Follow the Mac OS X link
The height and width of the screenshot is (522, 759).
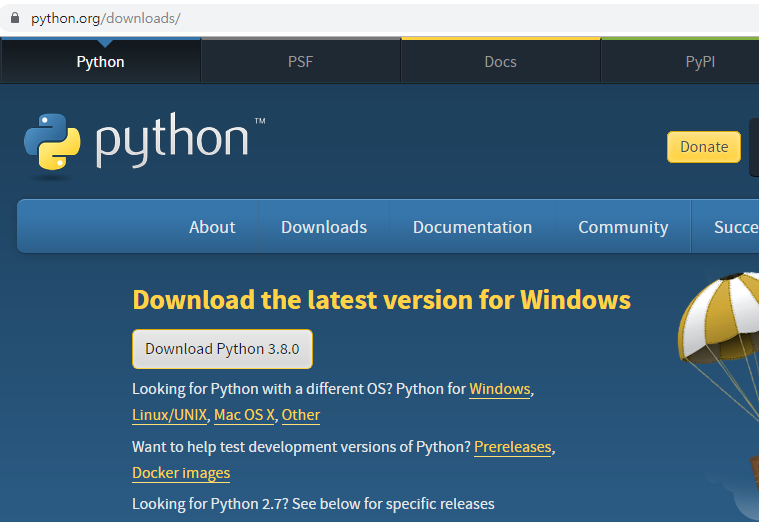pos(244,415)
